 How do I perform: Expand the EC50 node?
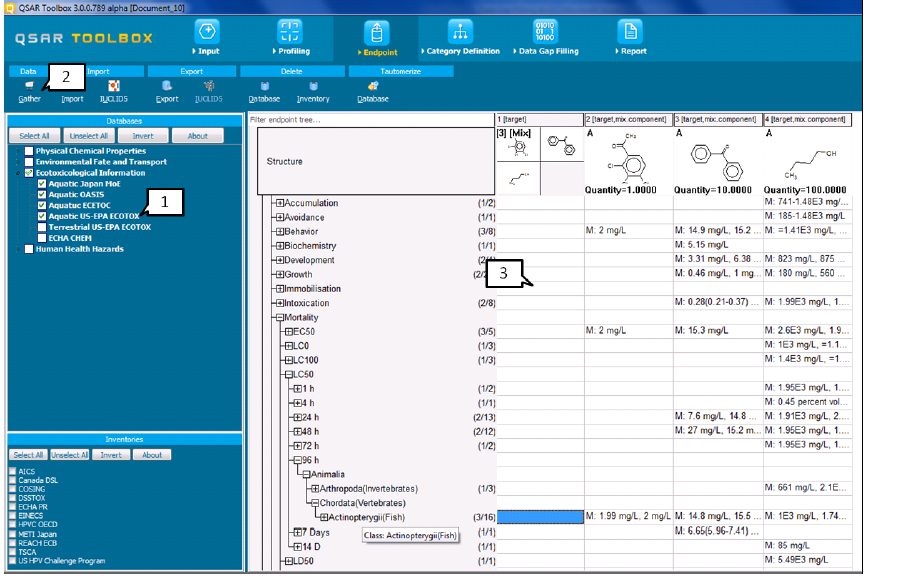click(x=289, y=332)
